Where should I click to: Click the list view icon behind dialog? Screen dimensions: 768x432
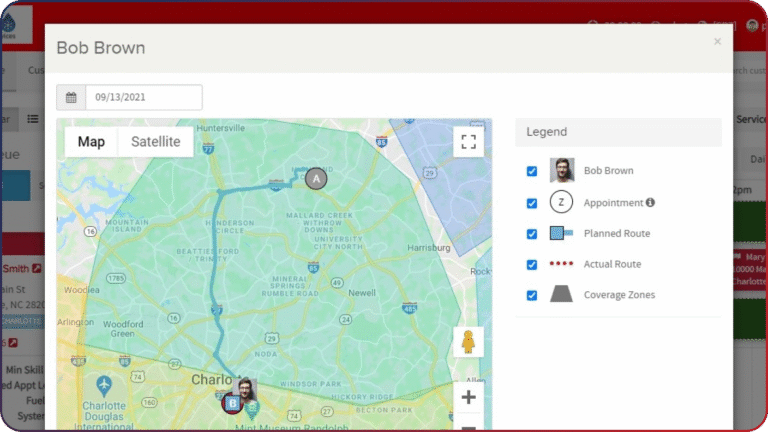33,119
